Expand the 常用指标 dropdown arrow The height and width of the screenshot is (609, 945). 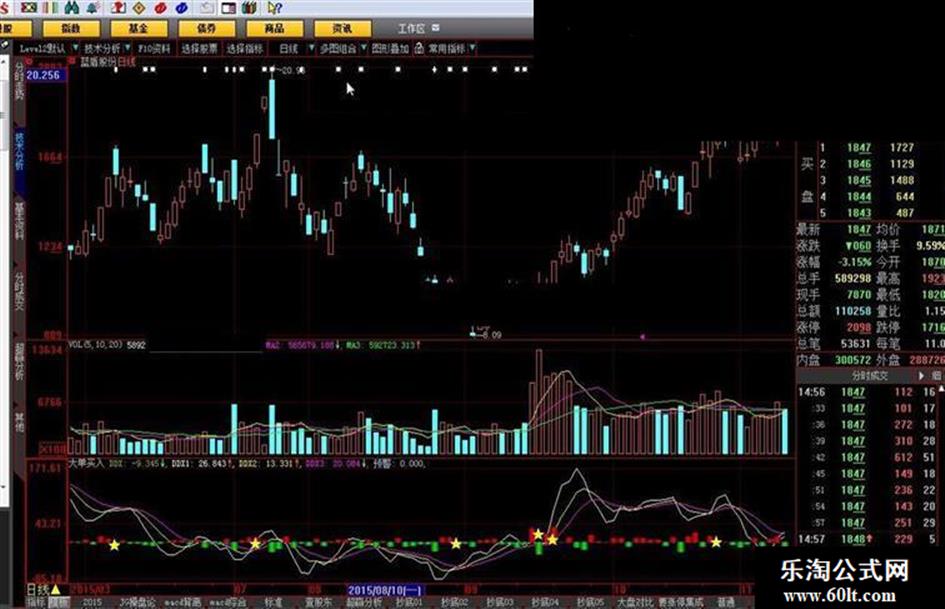(472, 48)
